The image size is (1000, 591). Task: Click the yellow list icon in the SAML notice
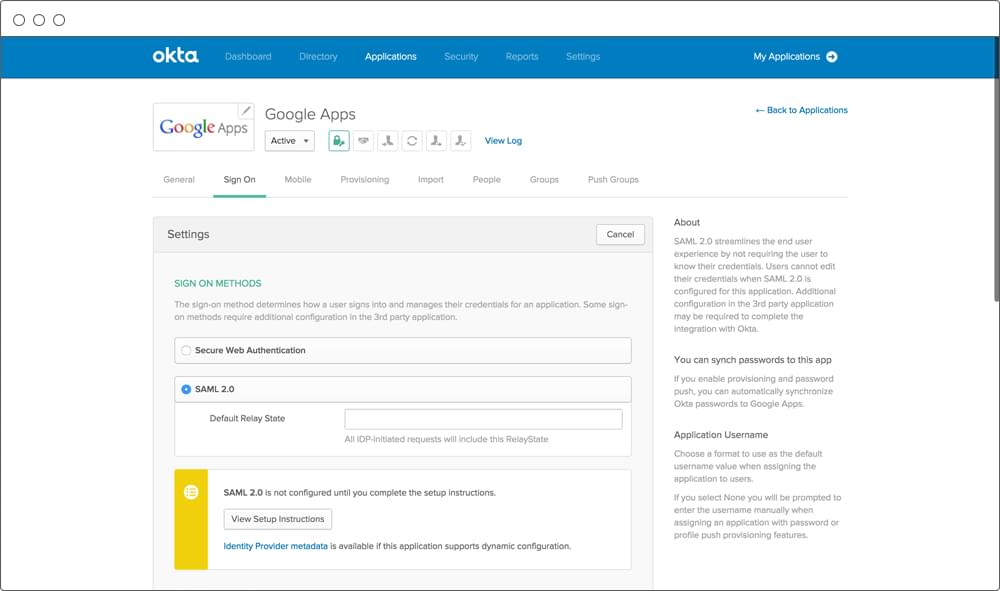pyautogui.click(x=191, y=492)
